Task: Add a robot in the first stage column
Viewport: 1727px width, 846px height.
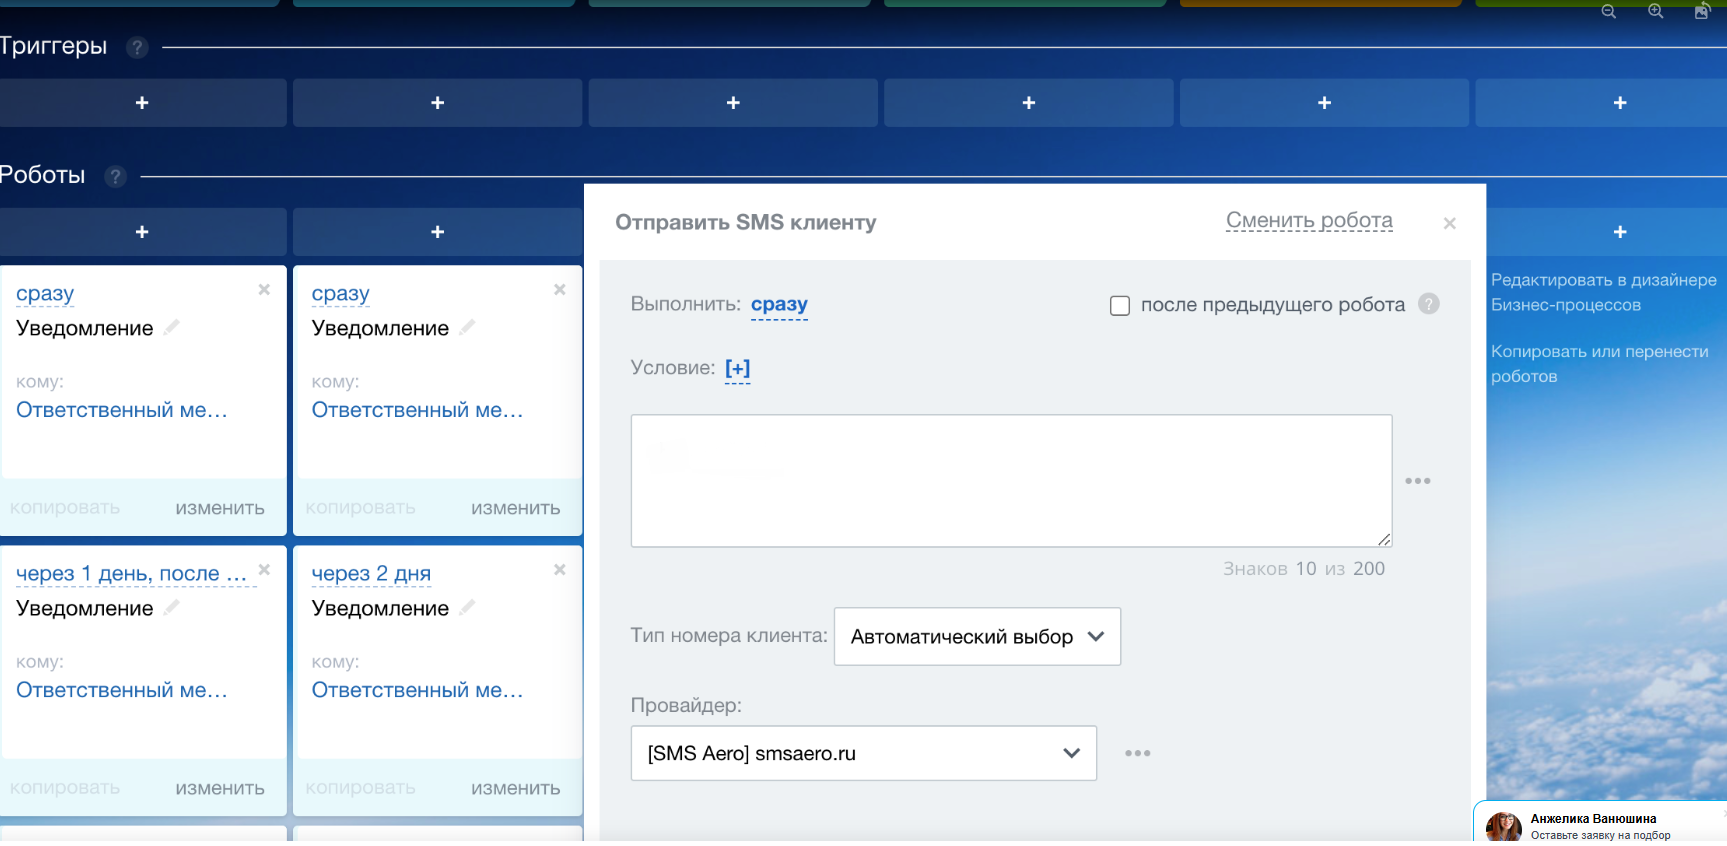Action: [x=142, y=232]
